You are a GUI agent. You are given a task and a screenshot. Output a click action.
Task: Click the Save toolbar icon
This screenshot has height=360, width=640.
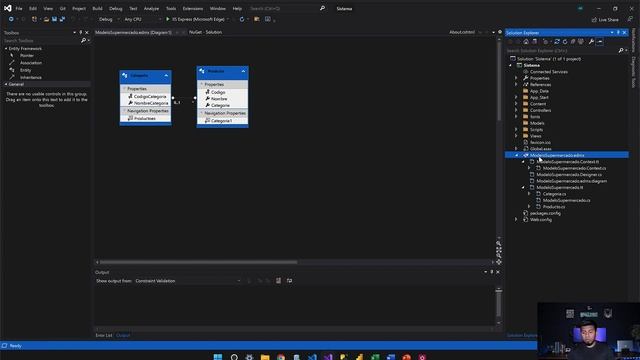coord(54,19)
